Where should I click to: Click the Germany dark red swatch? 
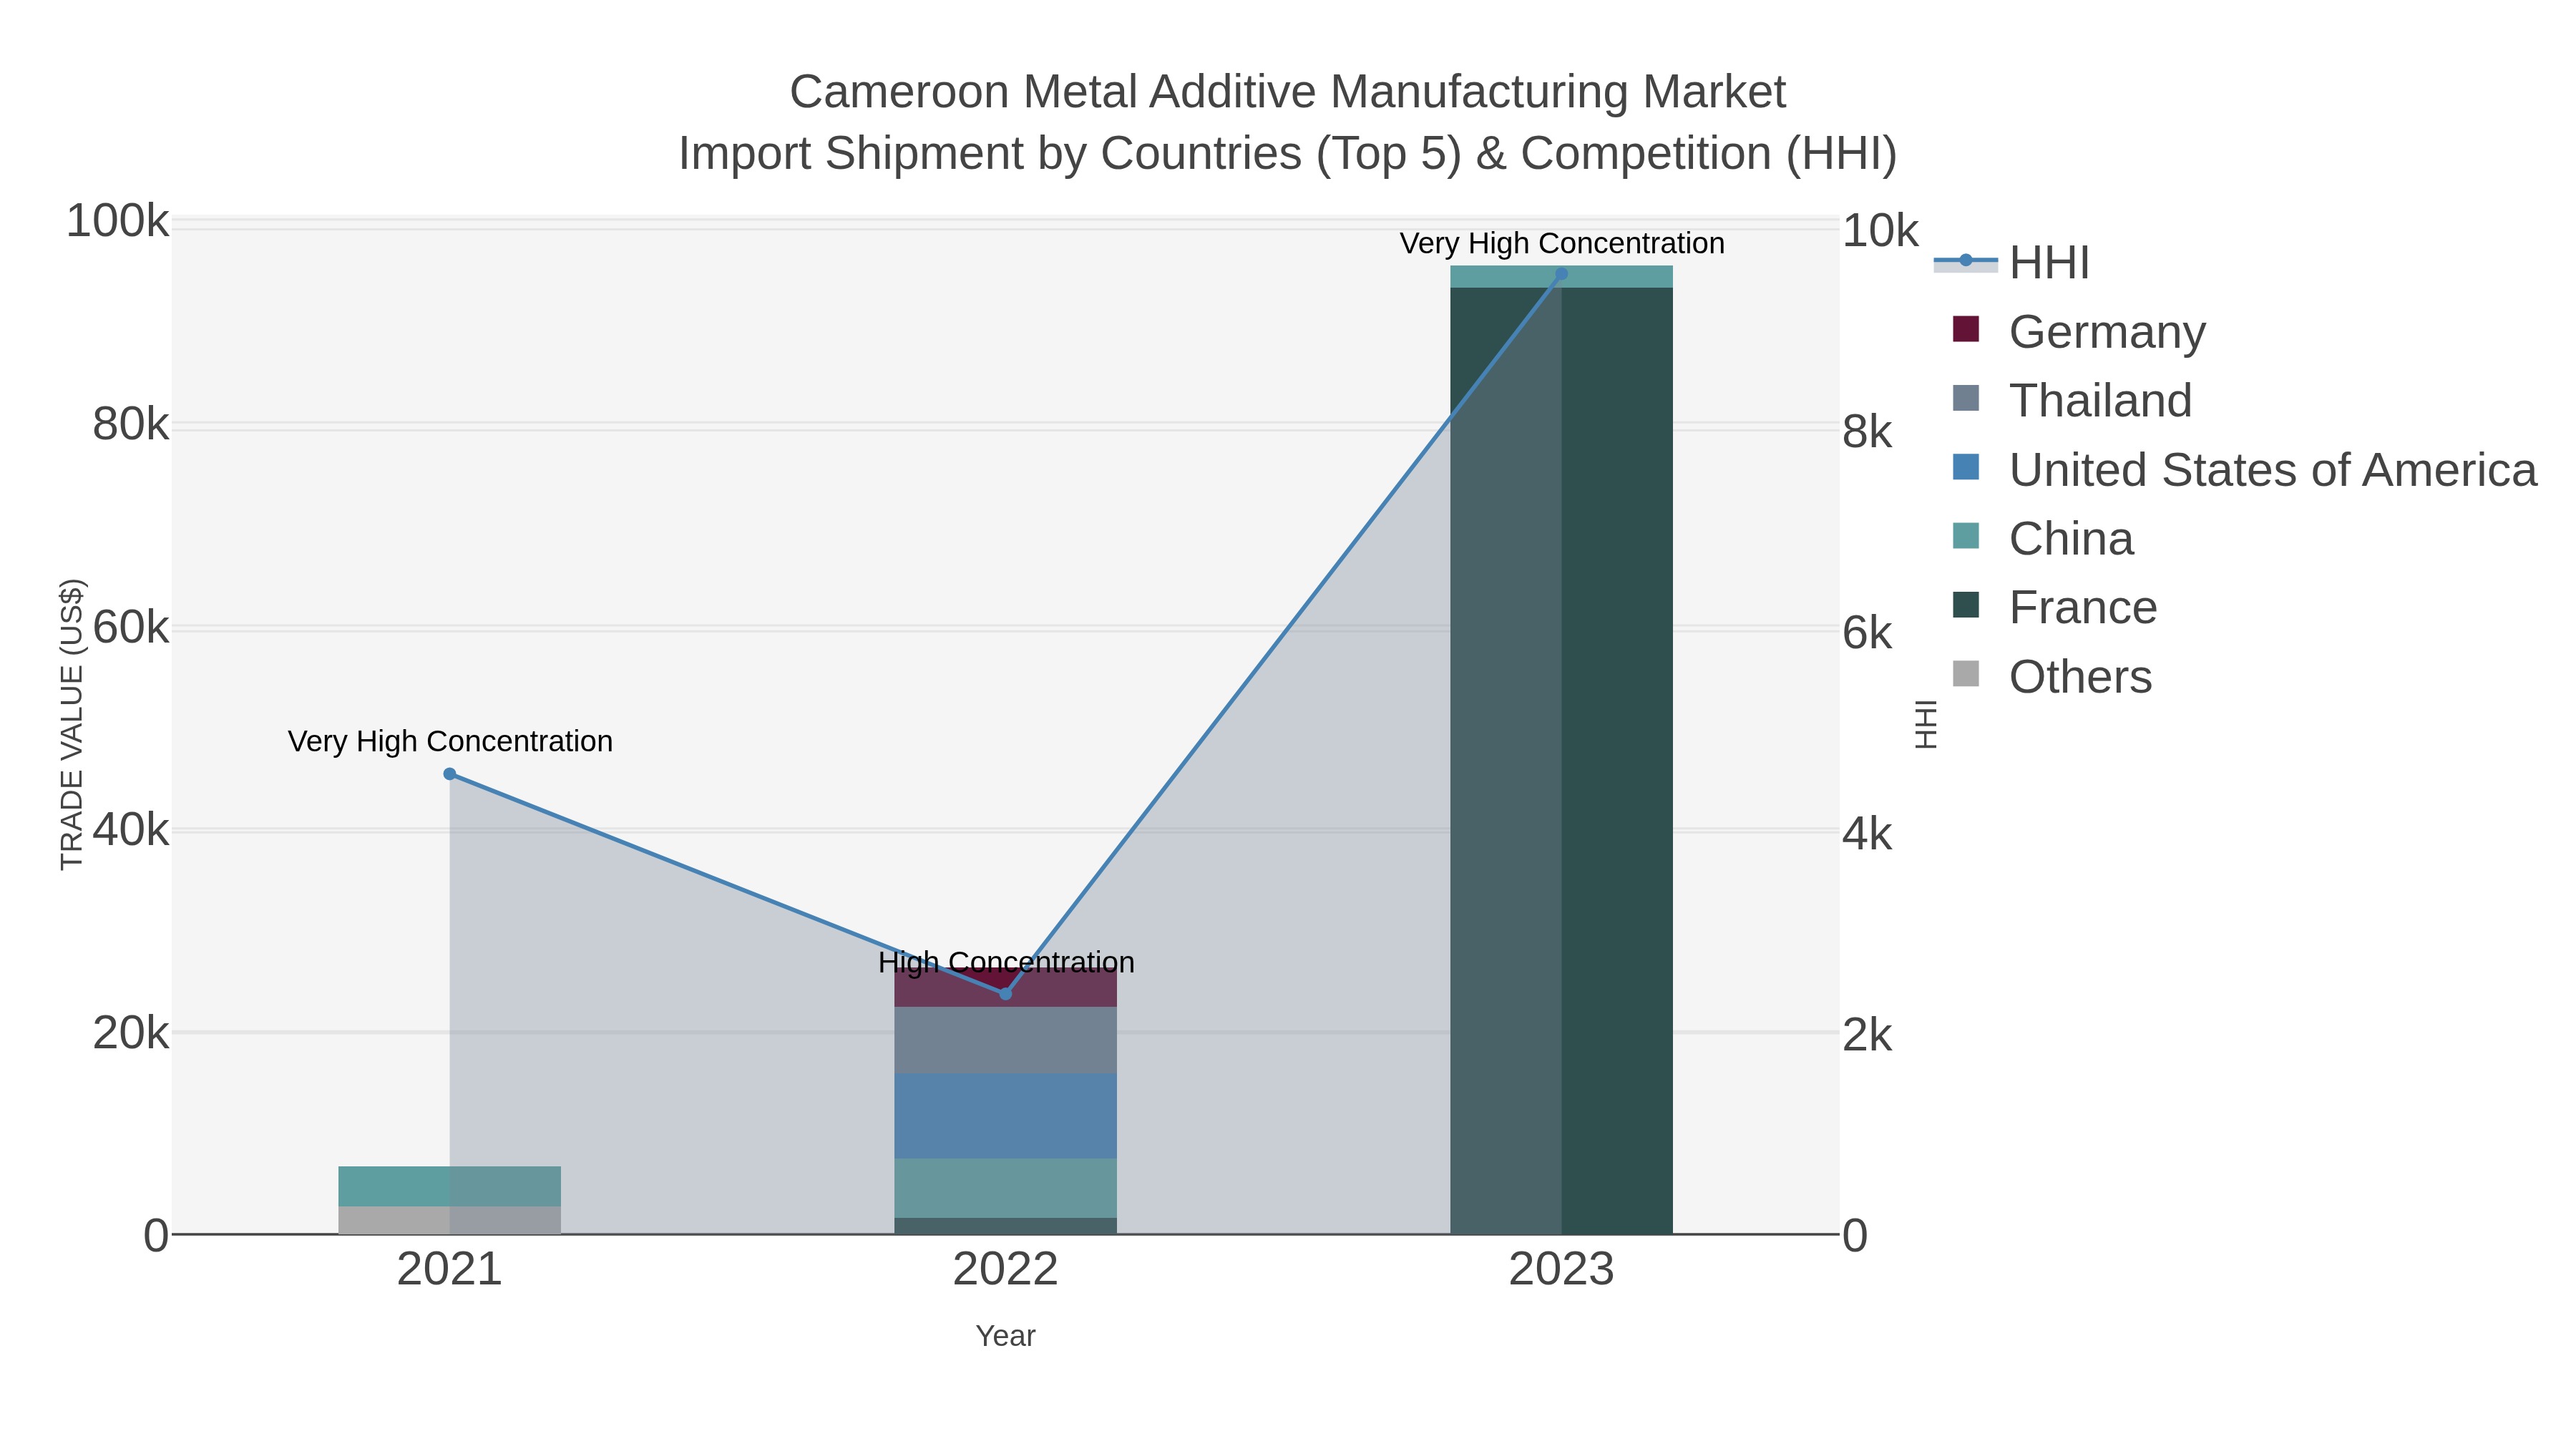(1966, 329)
